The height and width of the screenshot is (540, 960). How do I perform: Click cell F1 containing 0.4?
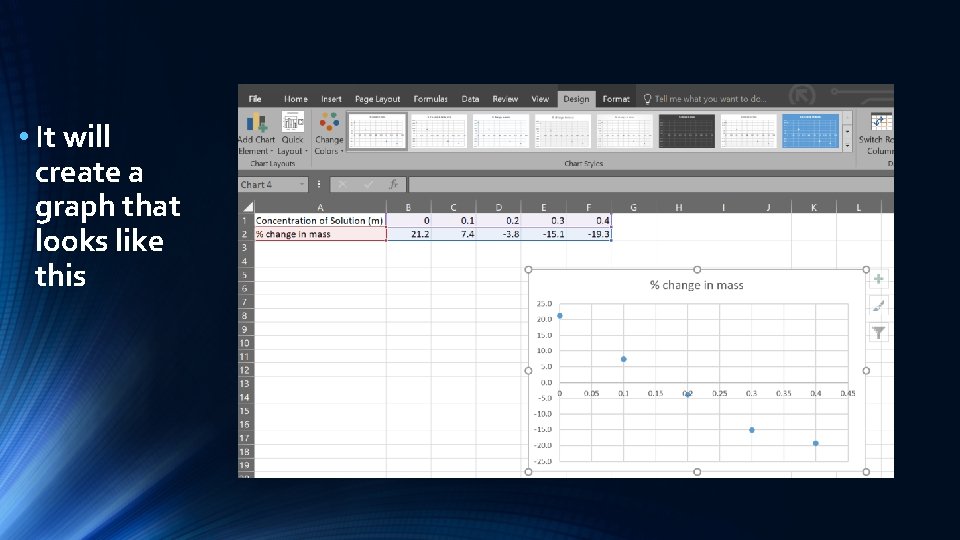(x=588, y=220)
